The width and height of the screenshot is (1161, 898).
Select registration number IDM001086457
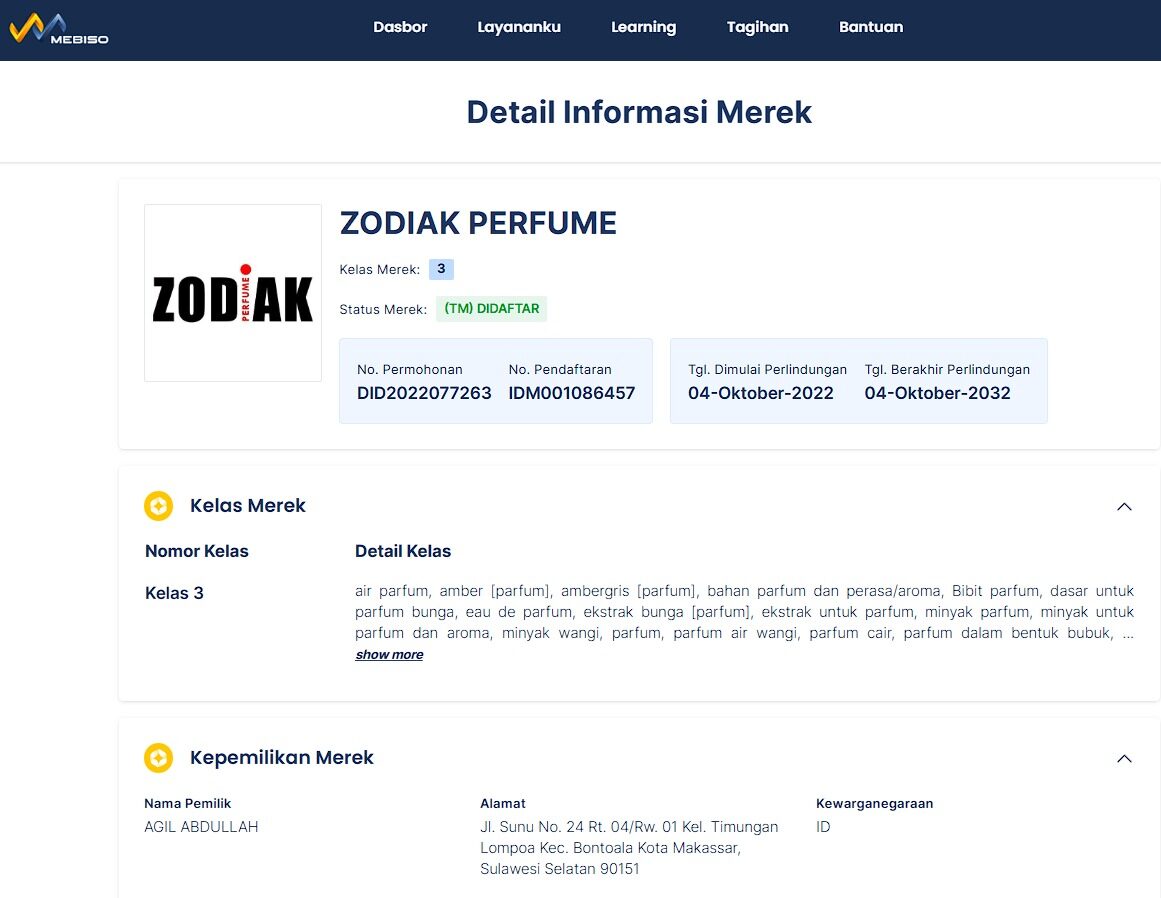tap(572, 393)
